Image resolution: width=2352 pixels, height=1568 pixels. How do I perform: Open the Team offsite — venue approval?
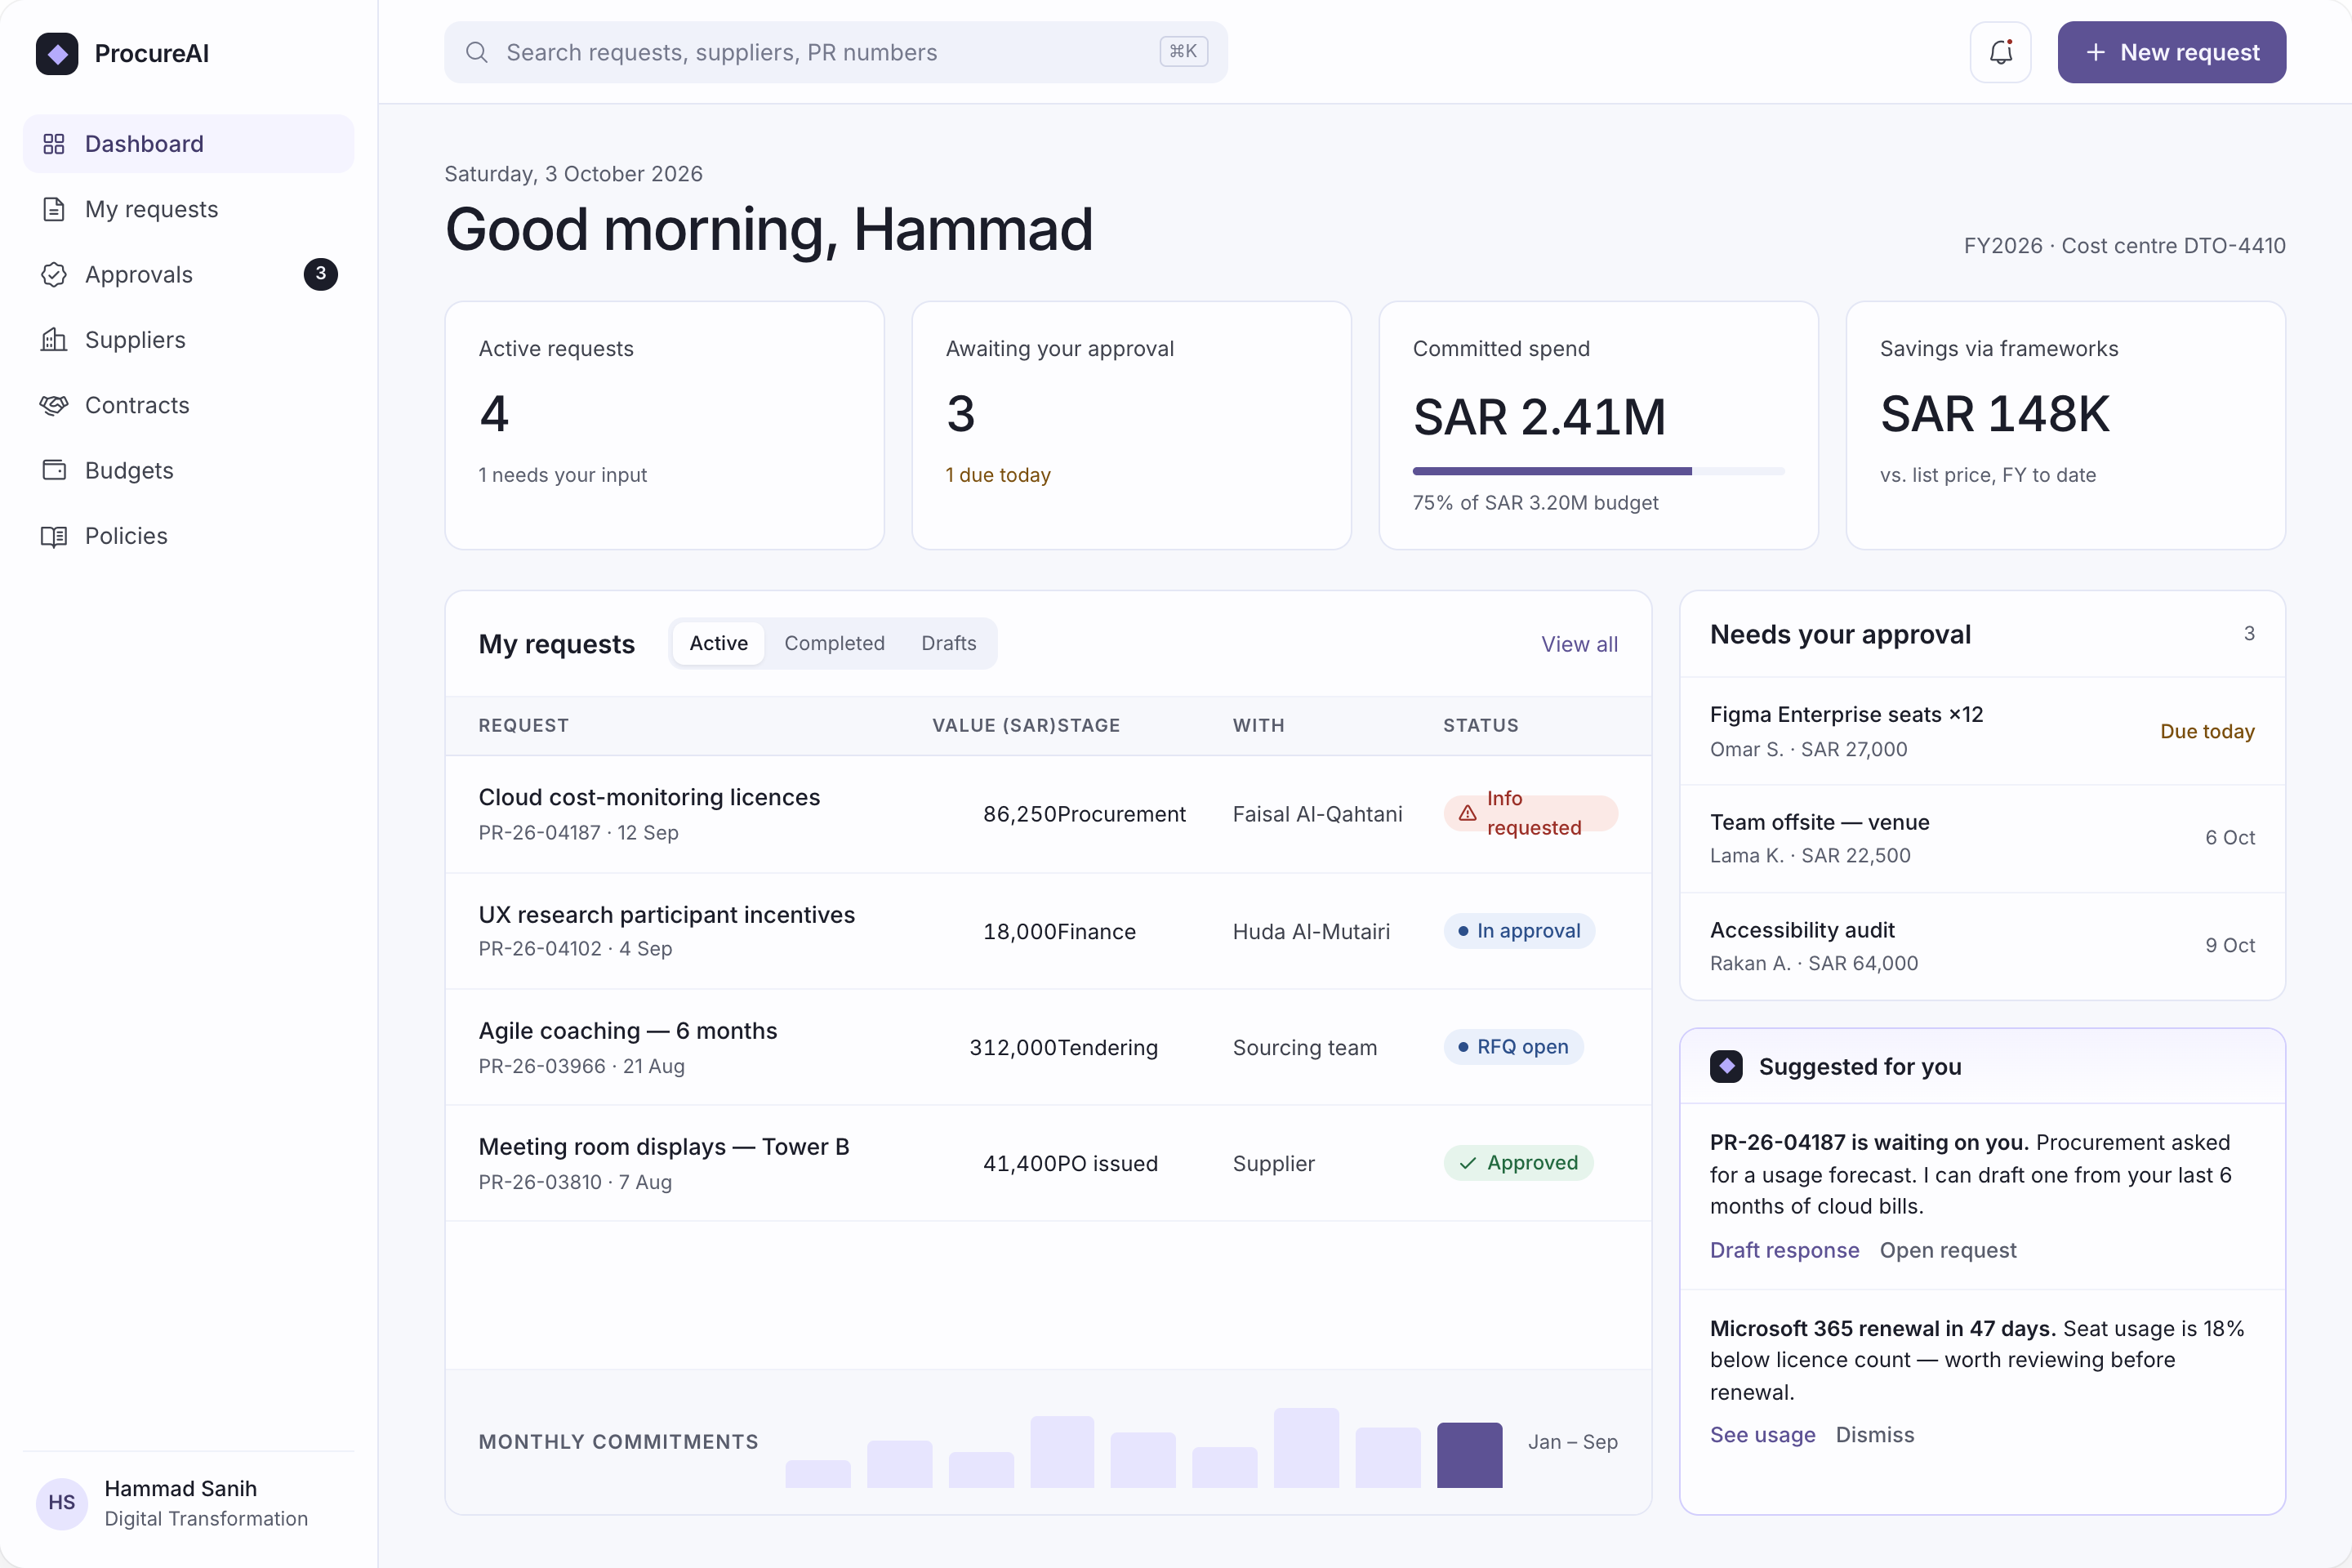click(1982, 838)
